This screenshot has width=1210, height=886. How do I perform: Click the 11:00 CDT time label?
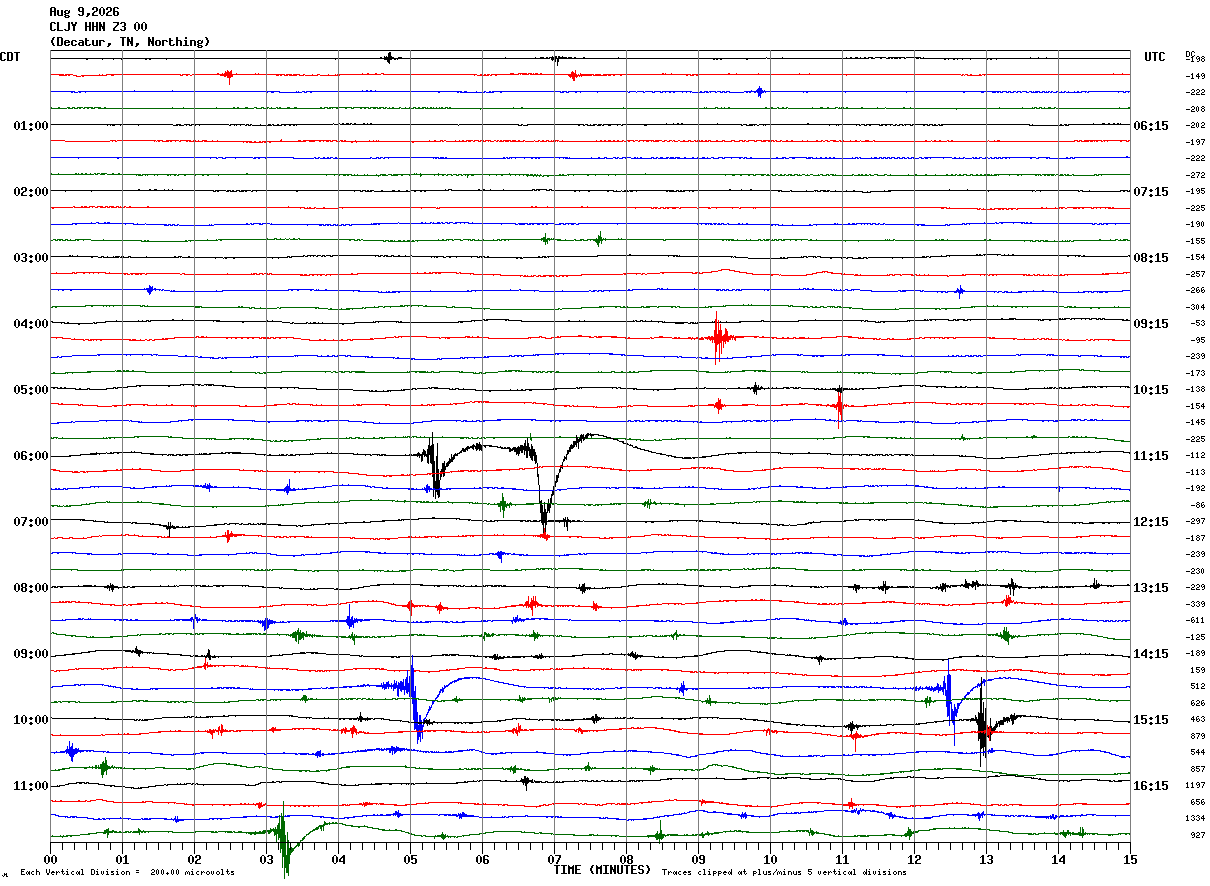click(x=31, y=786)
